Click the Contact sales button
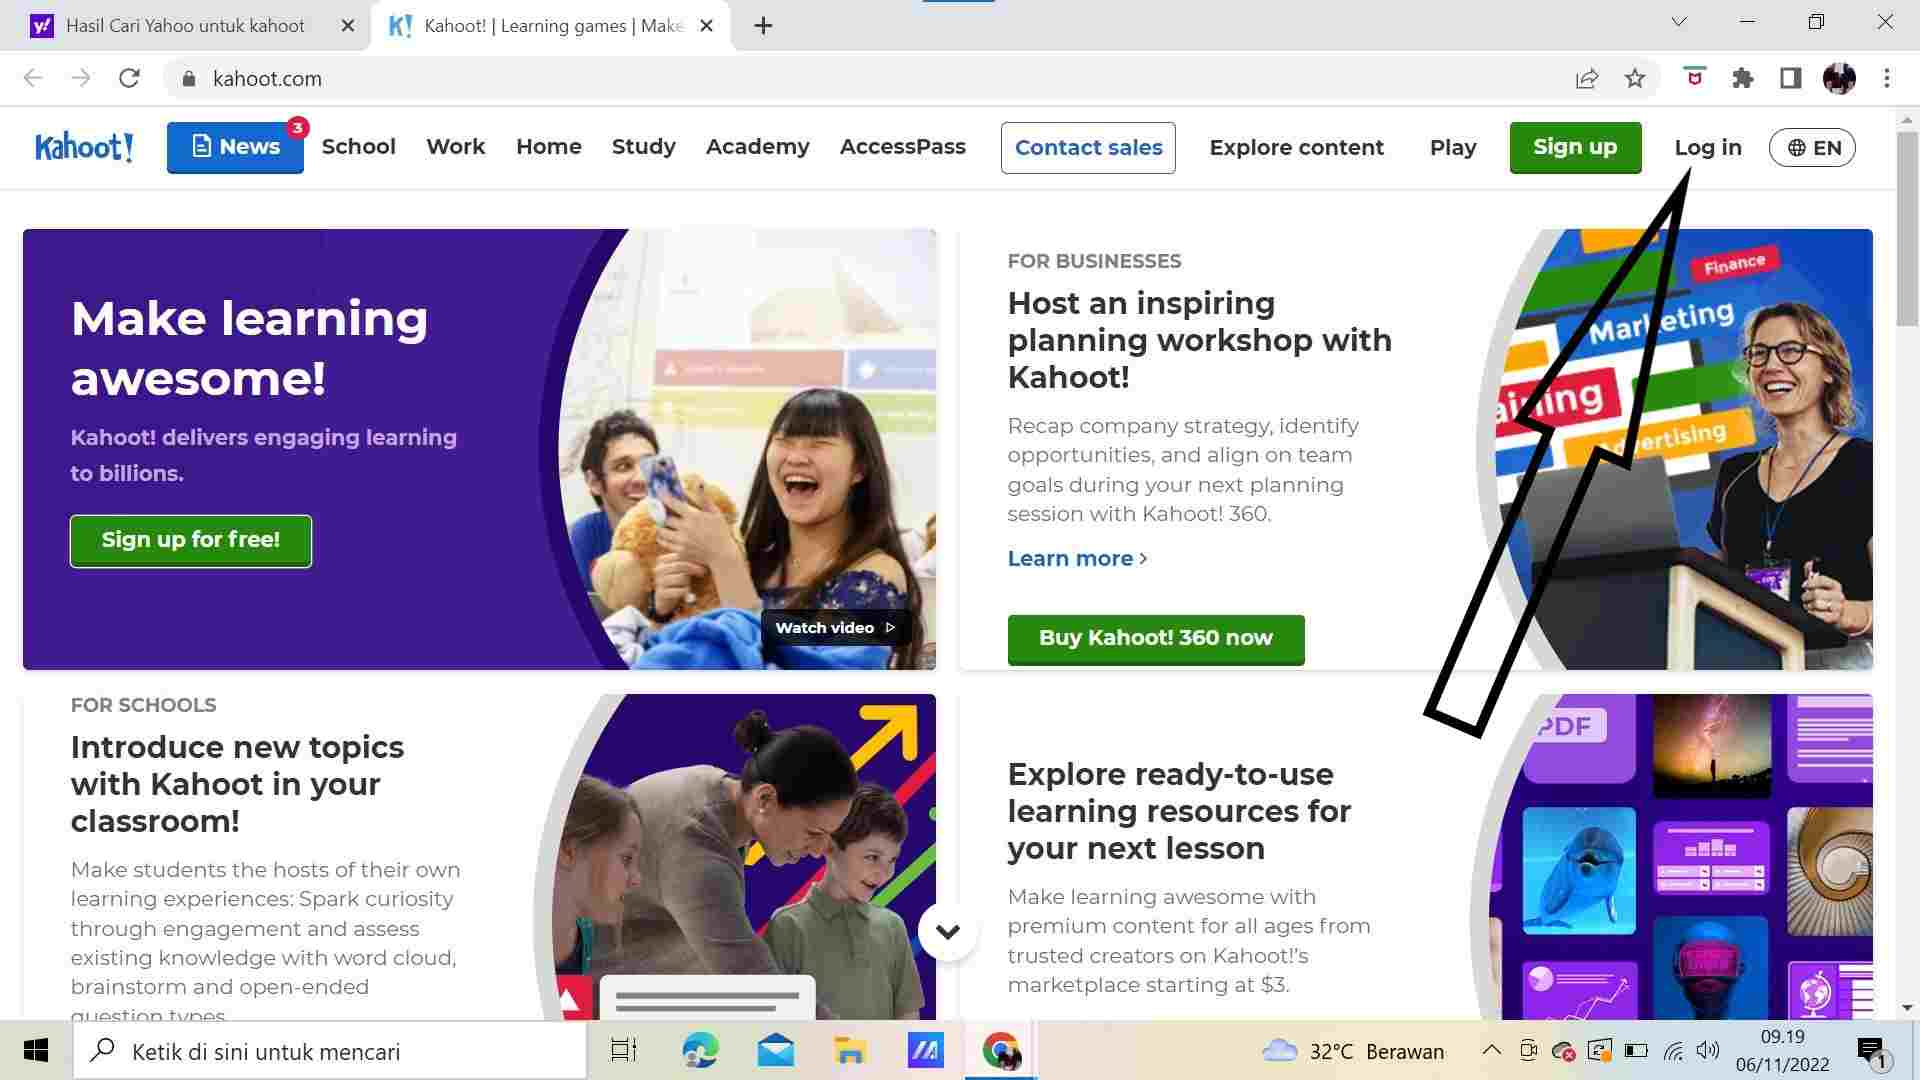The height and width of the screenshot is (1080, 1920). pos(1088,148)
